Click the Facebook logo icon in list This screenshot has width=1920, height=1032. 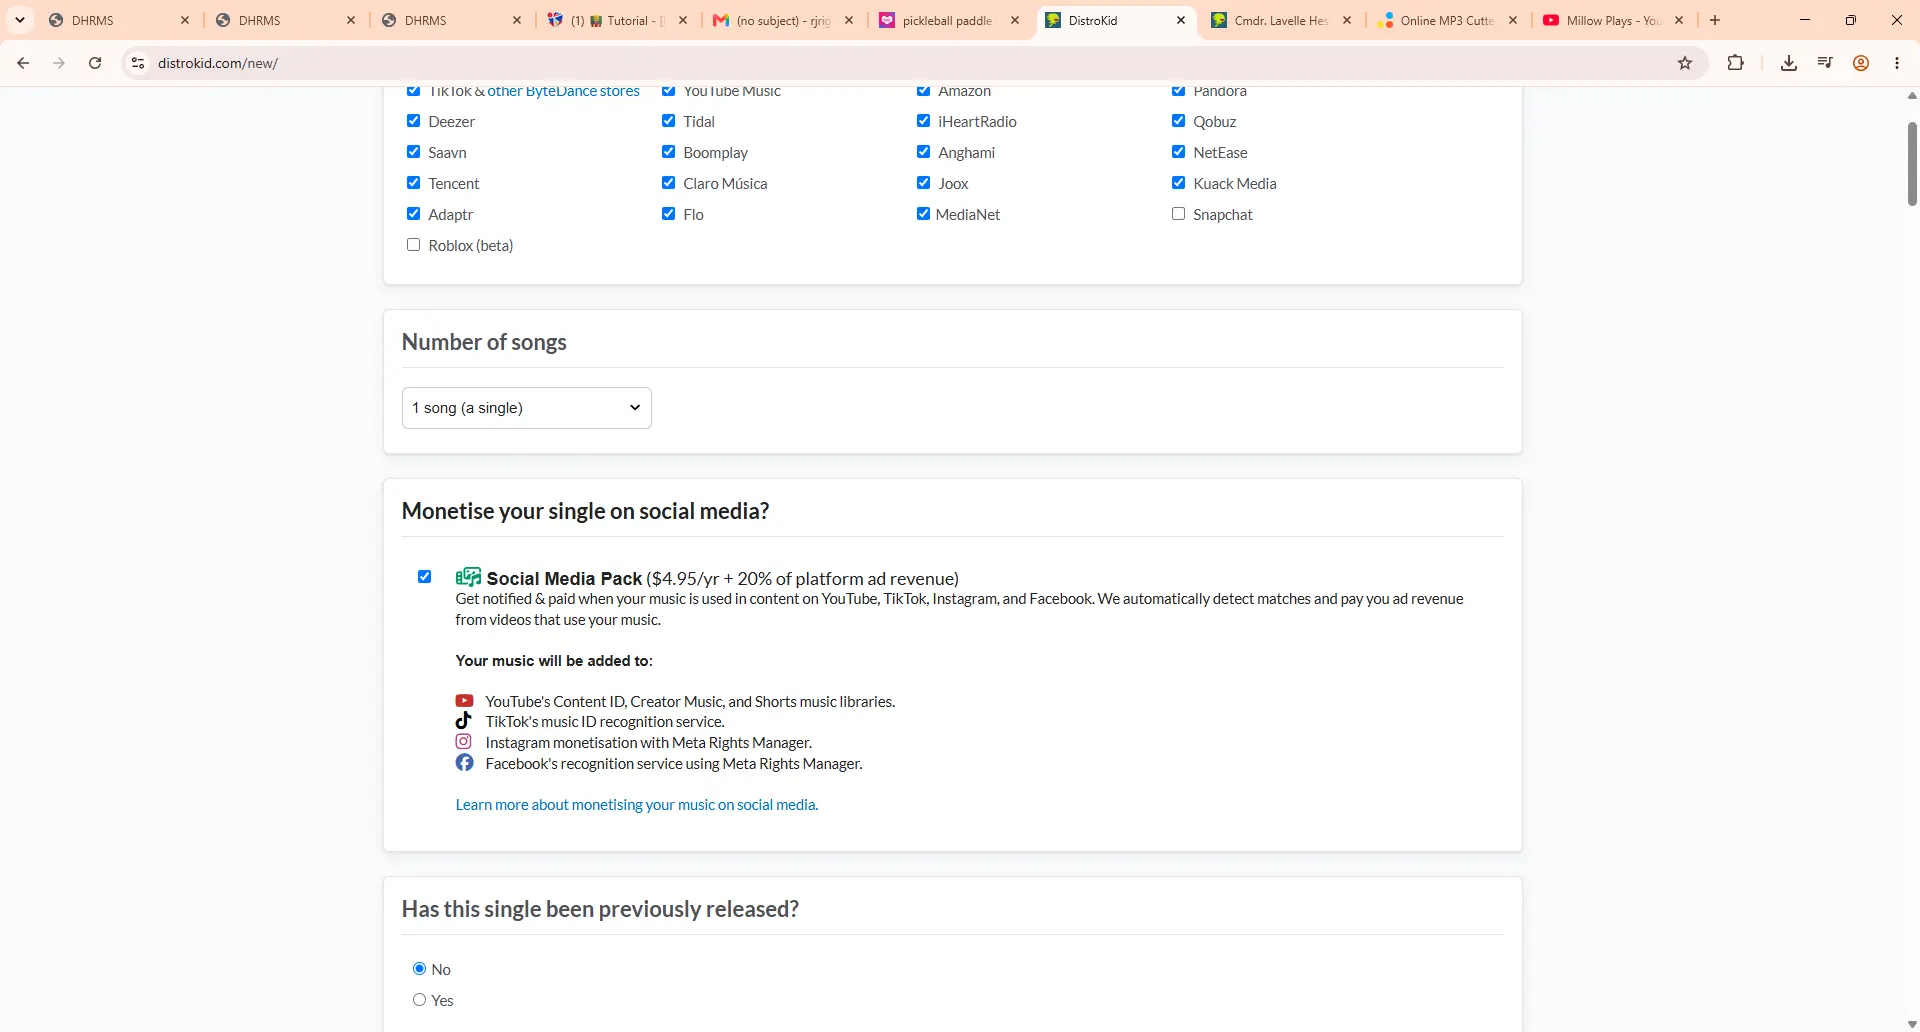pos(464,763)
